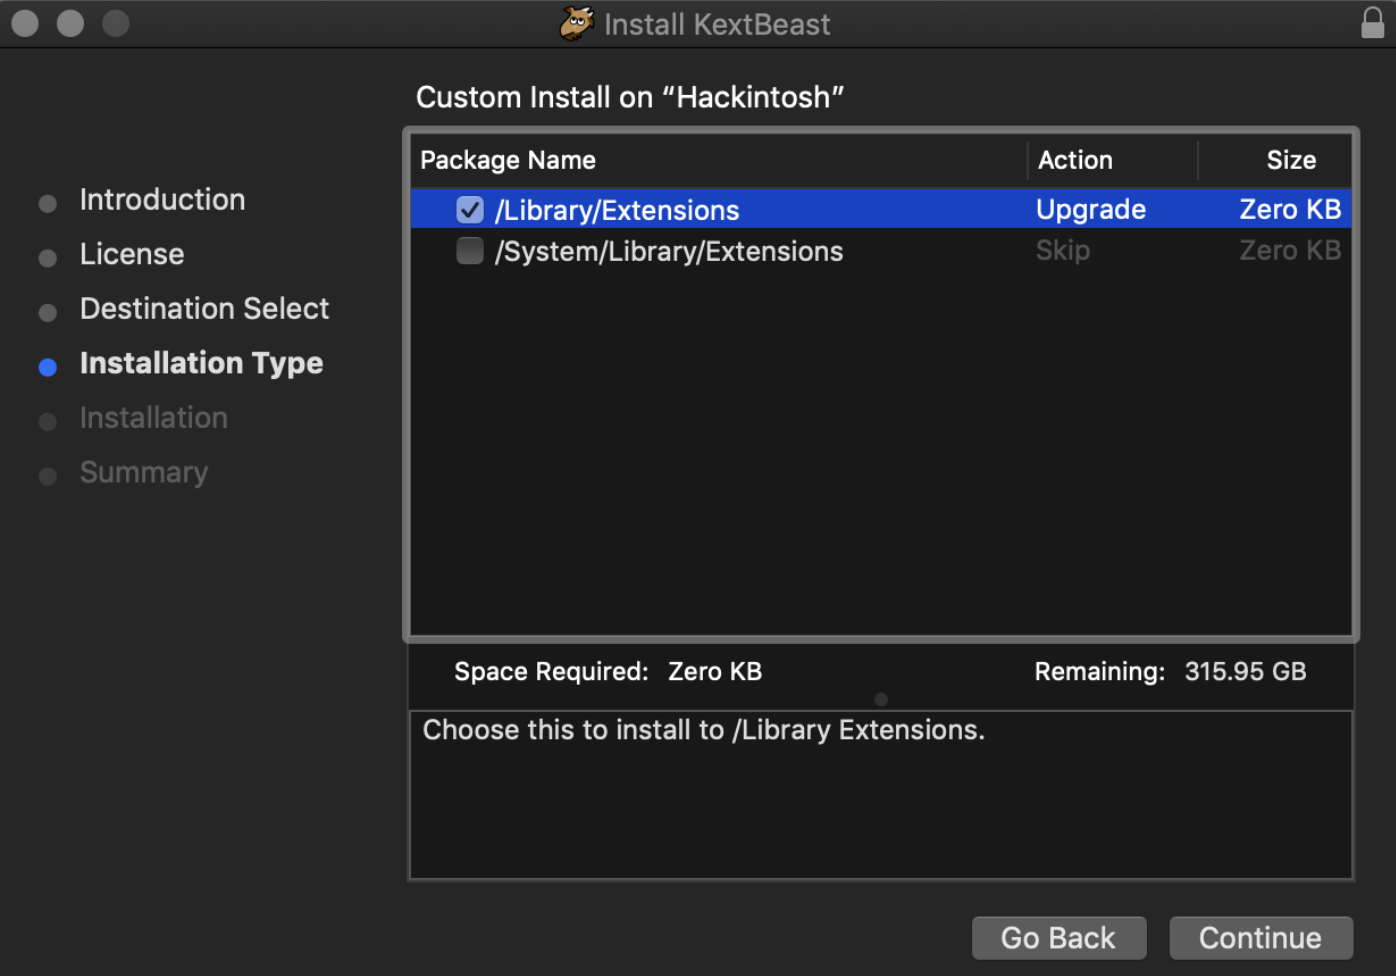Click the lock icon in title bar

pos(1373,23)
